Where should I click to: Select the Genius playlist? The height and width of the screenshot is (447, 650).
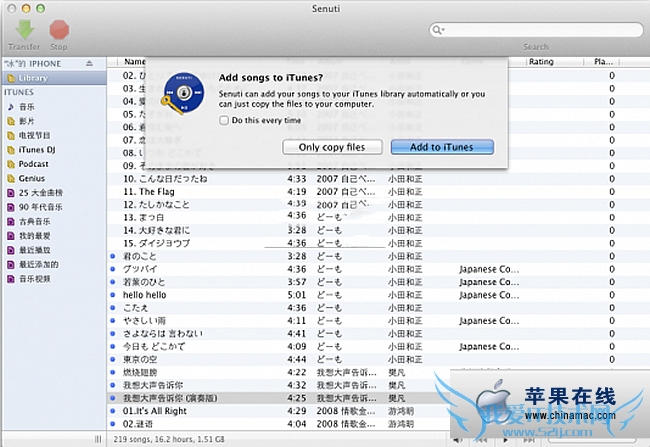pyautogui.click(x=32, y=177)
